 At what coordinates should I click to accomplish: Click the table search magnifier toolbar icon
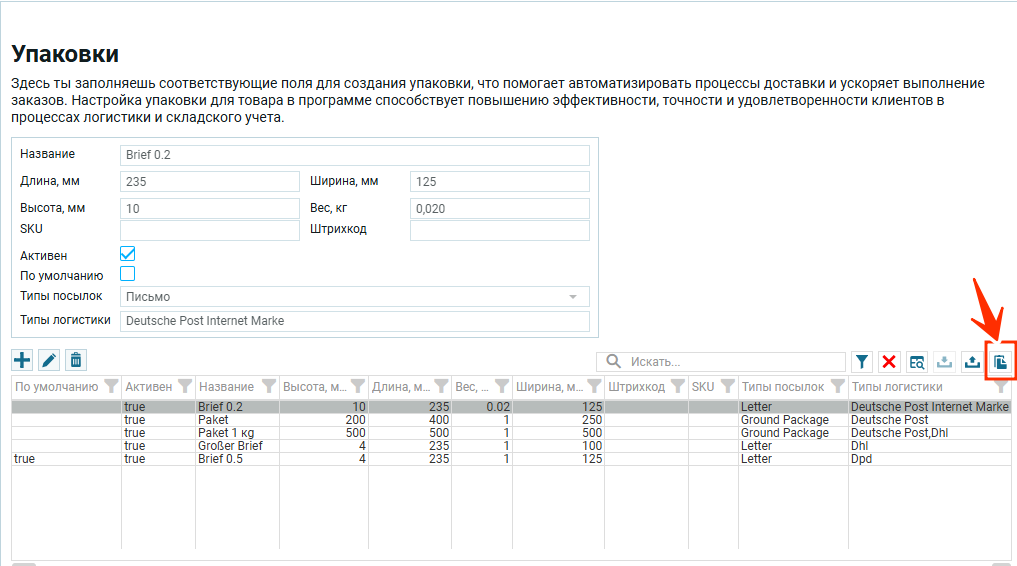click(x=917, y=362)
